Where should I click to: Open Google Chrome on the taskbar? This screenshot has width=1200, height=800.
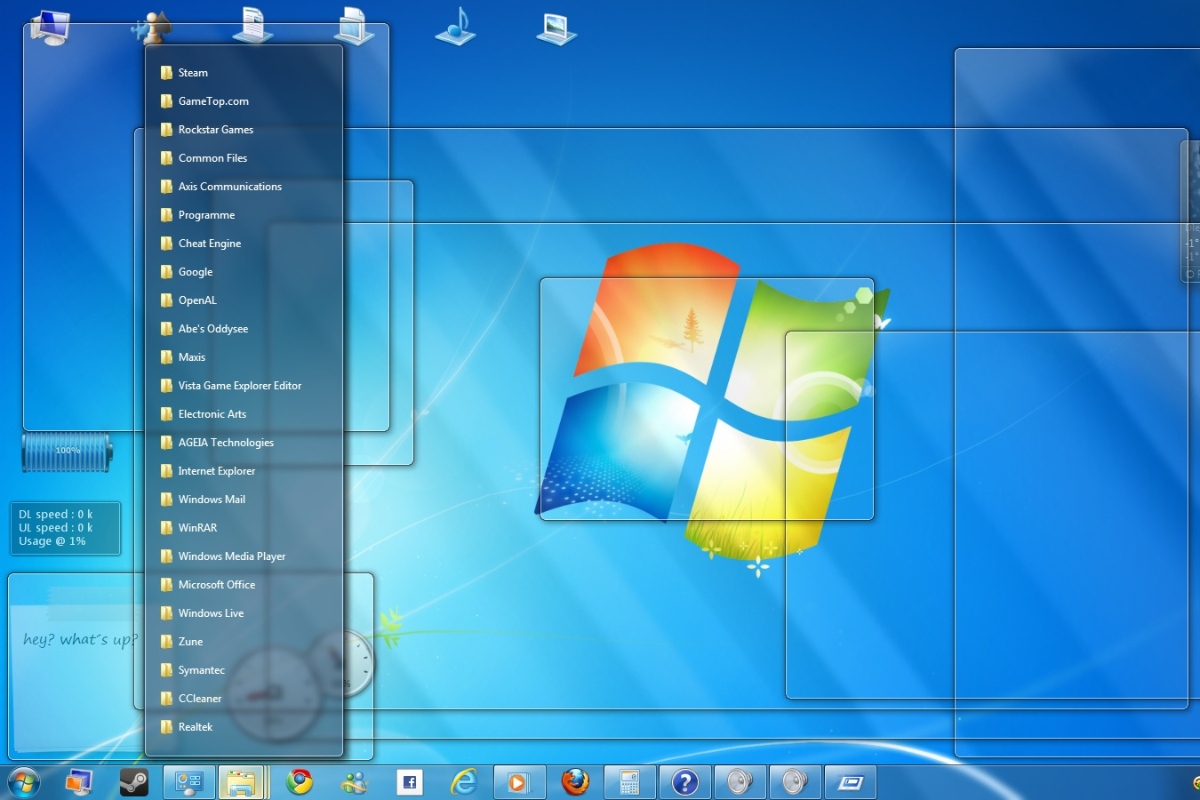pos(299,781)
